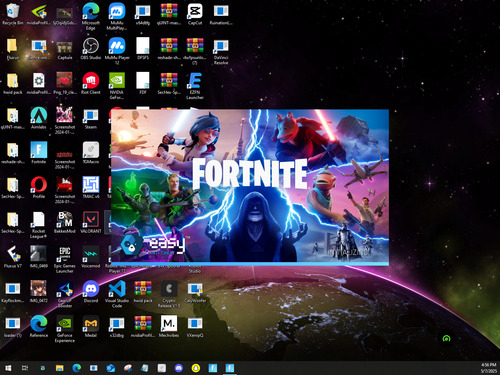
Task: Open the RuinationL desktop shortcut
Action: [x=221, y=14]
